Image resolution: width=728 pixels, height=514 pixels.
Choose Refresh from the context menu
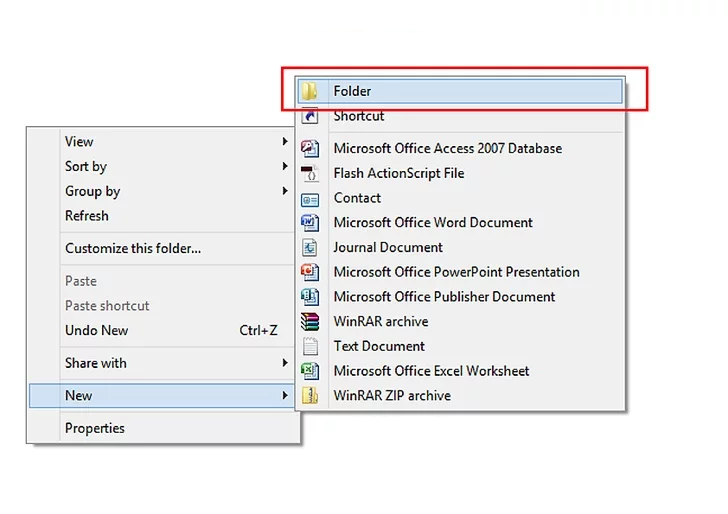tap(87, 216)
